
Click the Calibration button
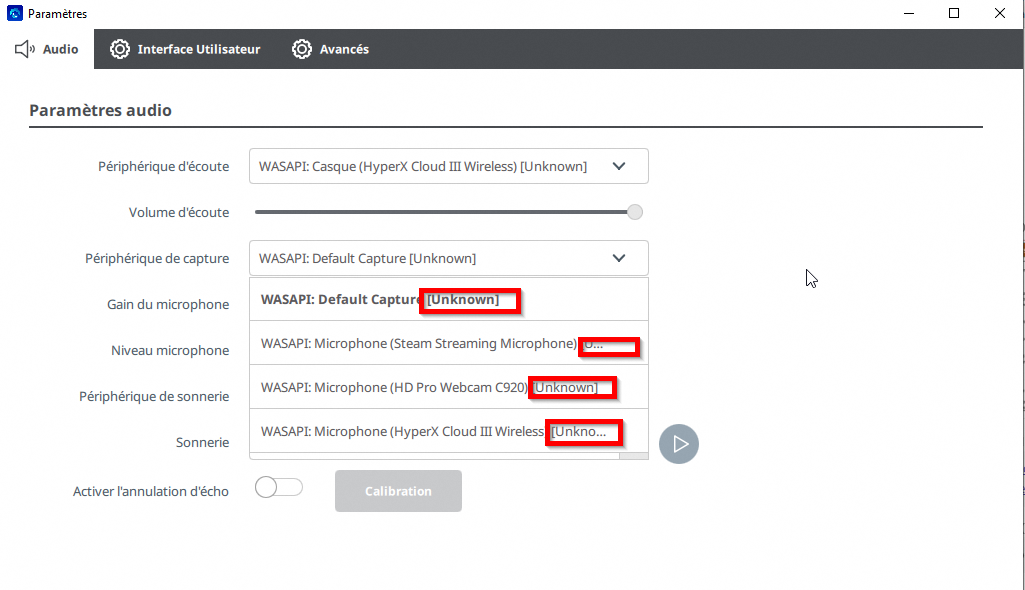click(398, 491)
